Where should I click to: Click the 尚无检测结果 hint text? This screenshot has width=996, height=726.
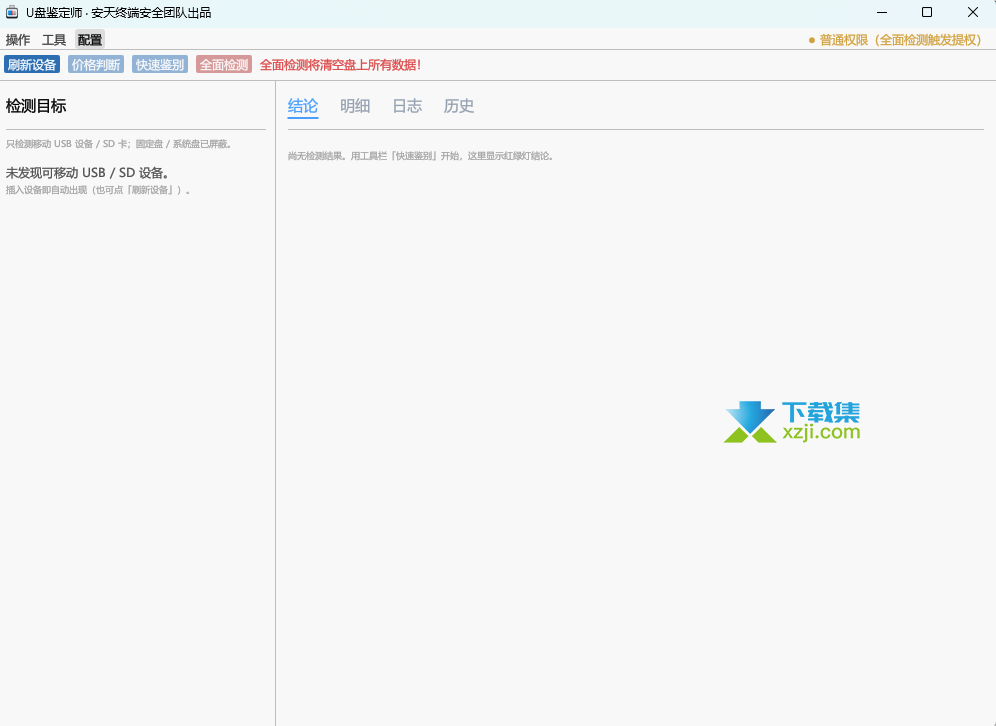pyautogui.click(x=421, y=156)
